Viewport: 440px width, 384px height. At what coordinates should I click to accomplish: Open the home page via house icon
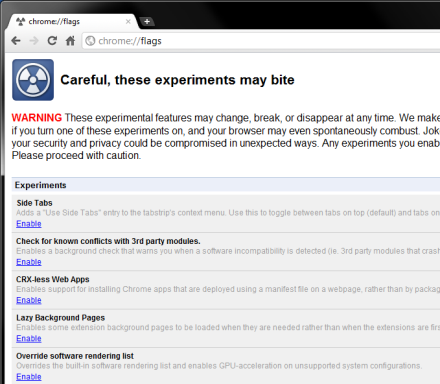[70, 41]
